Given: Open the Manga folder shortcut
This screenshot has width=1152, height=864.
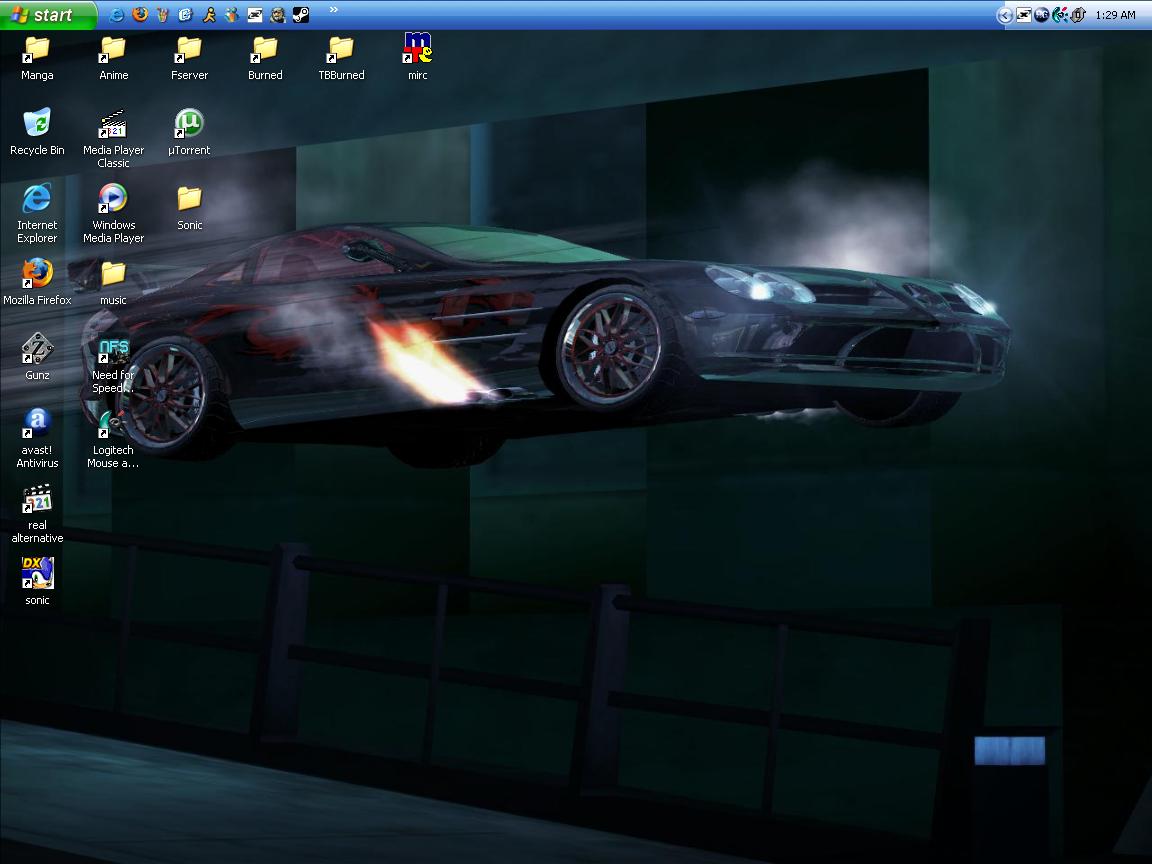Looking at the screenshot, I should (x=37, y=57).
